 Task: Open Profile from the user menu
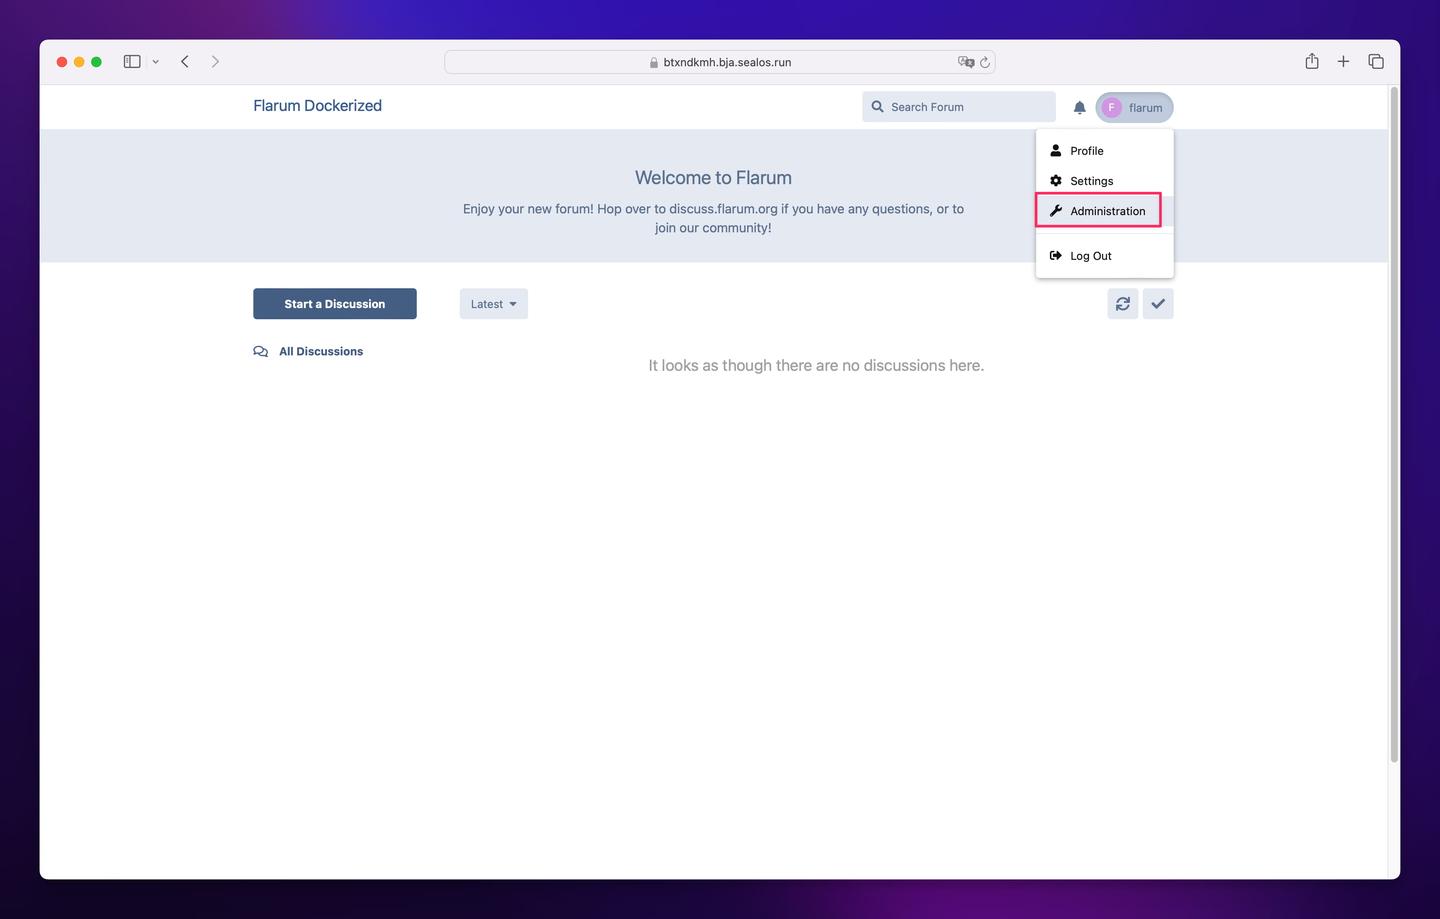(1104, 151)
